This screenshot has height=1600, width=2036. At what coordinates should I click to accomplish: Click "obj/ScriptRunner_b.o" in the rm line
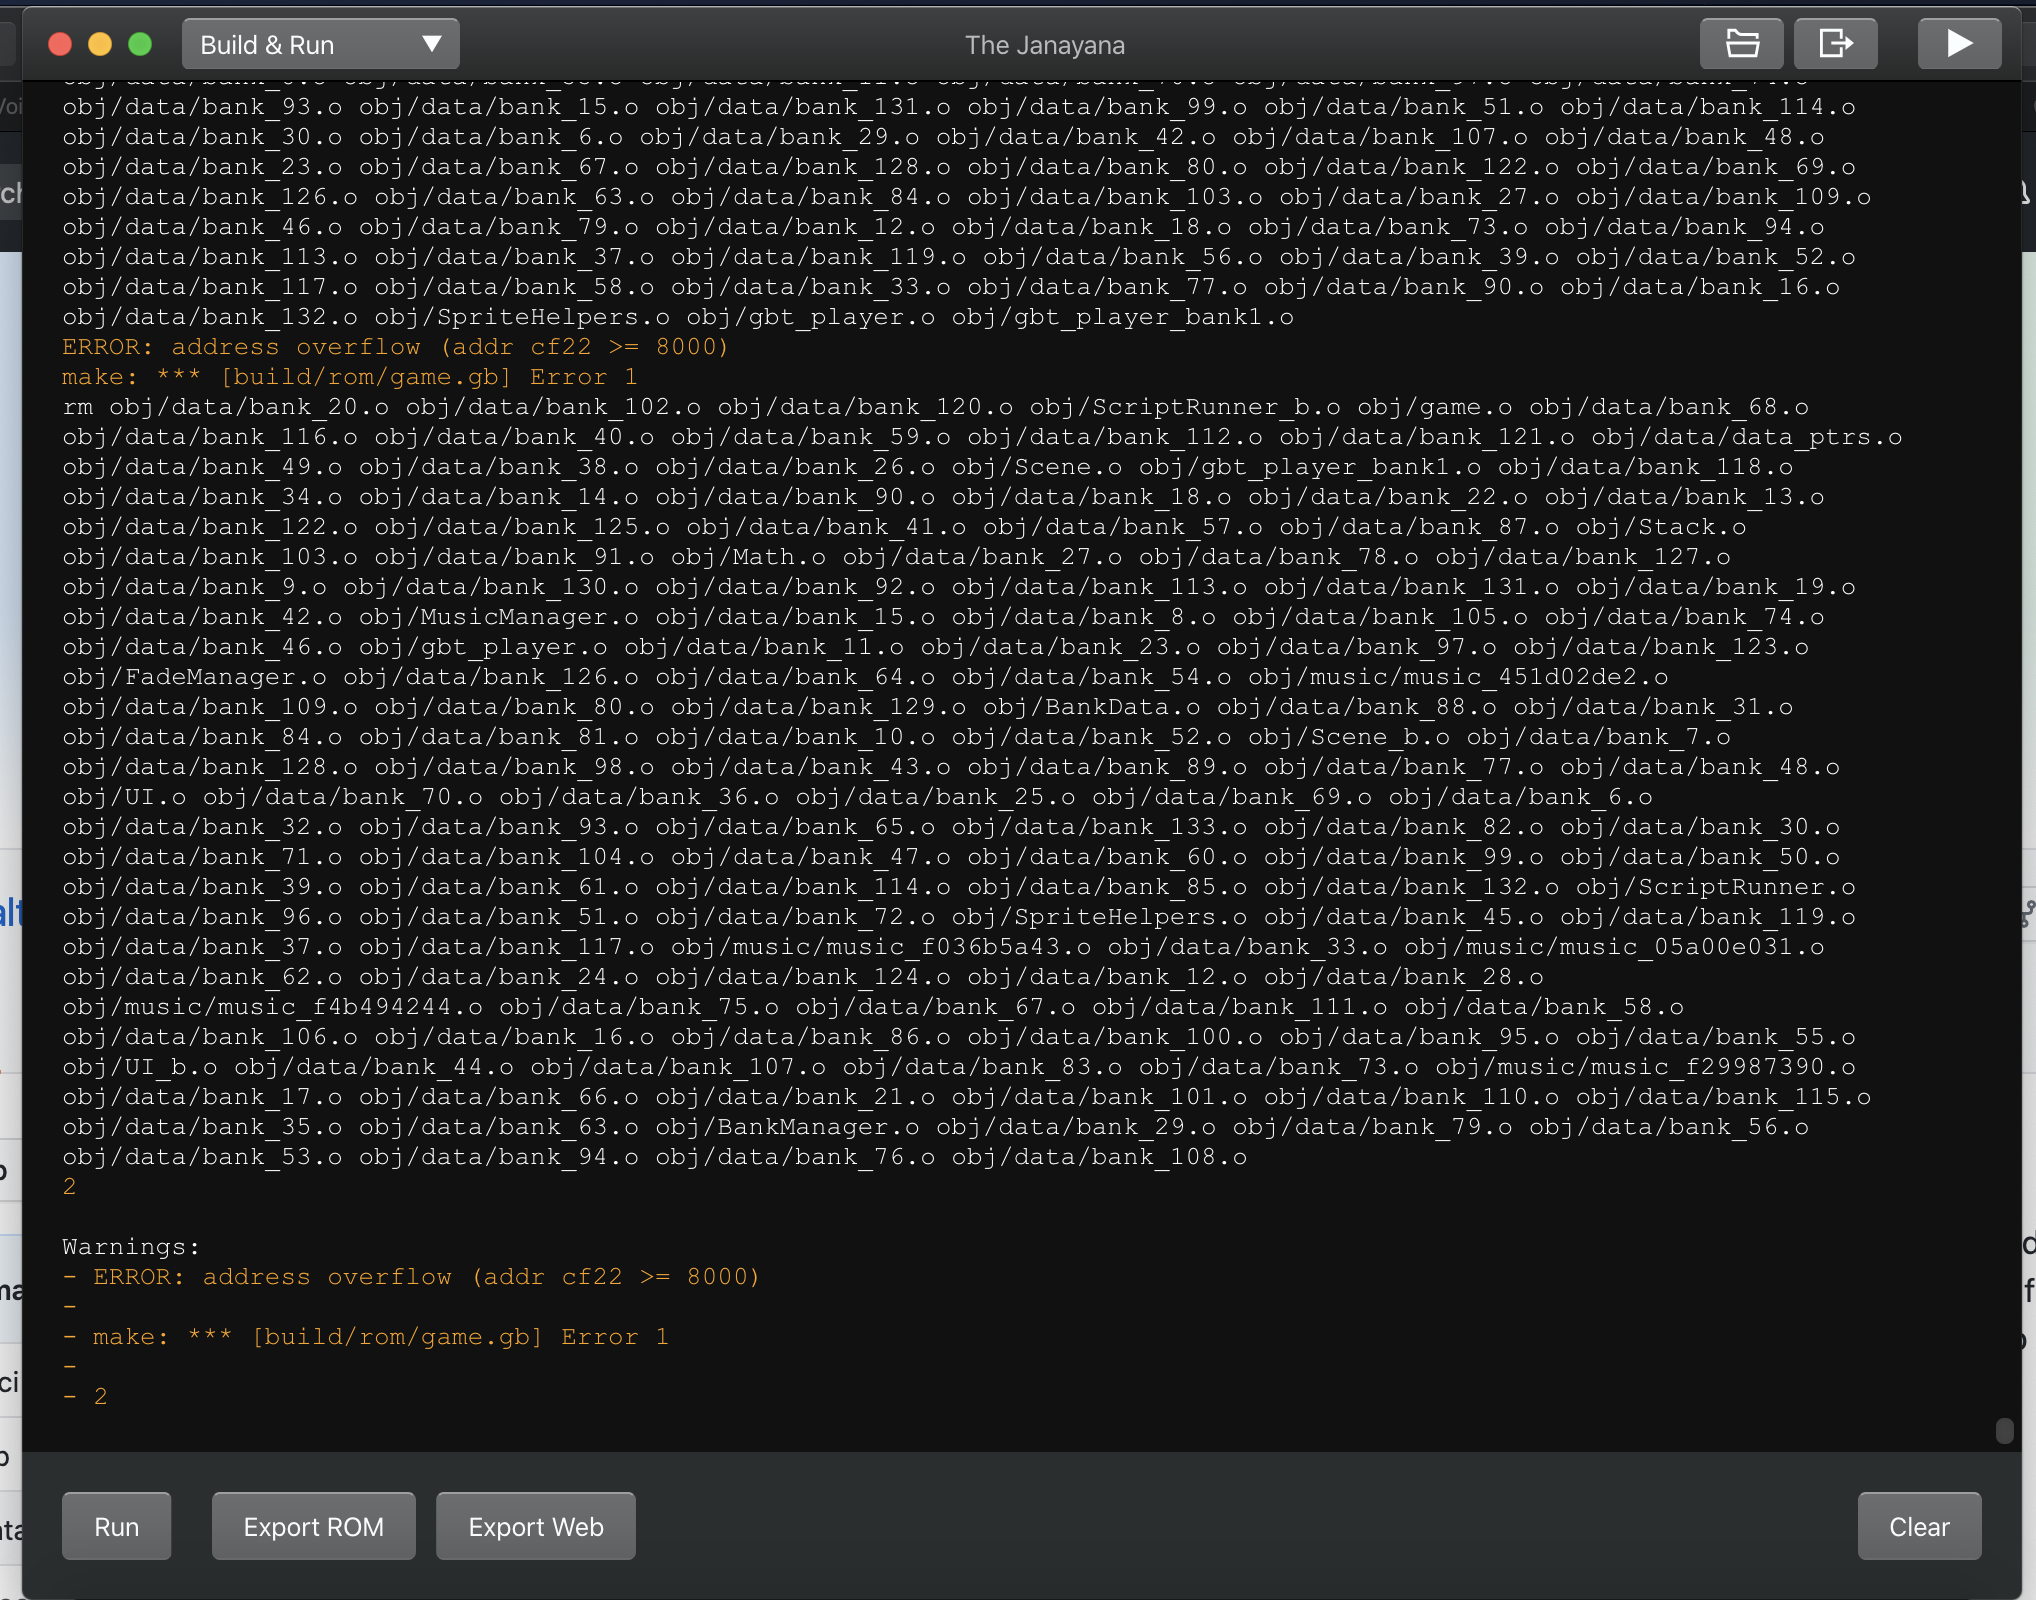coord(1184,407)
